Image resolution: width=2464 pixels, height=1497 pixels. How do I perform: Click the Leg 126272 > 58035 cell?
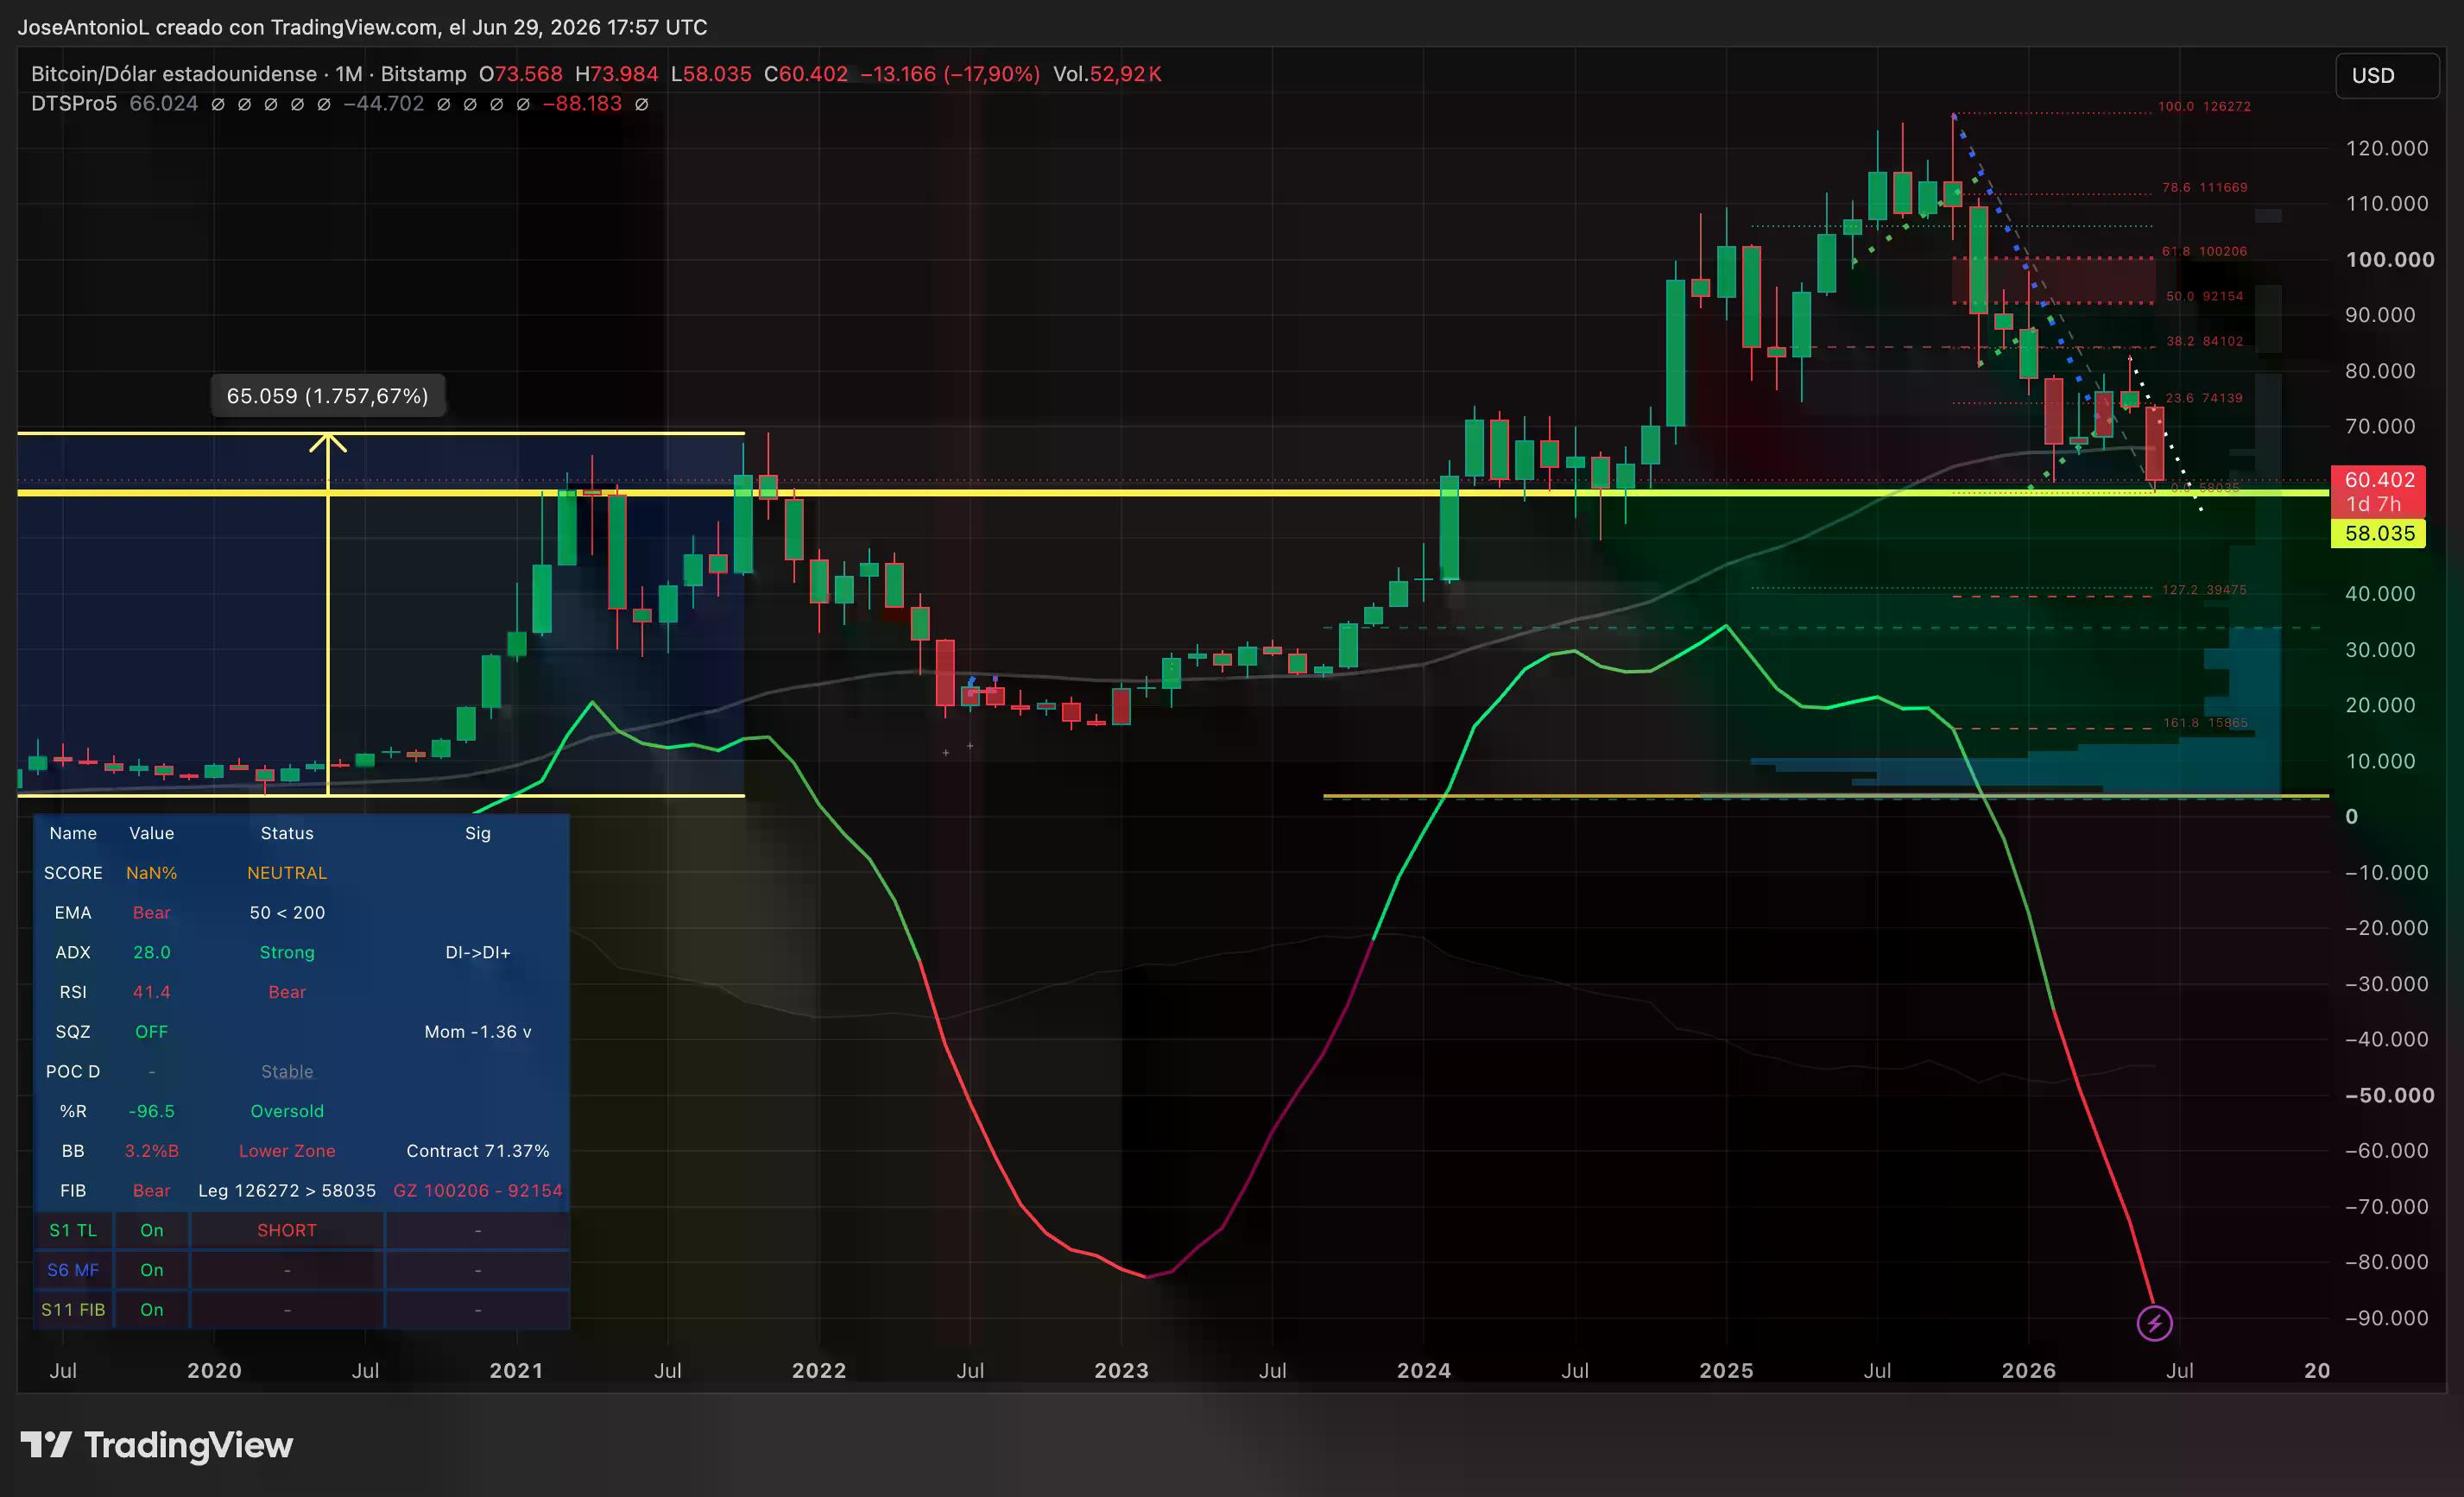click(287, 1191)
